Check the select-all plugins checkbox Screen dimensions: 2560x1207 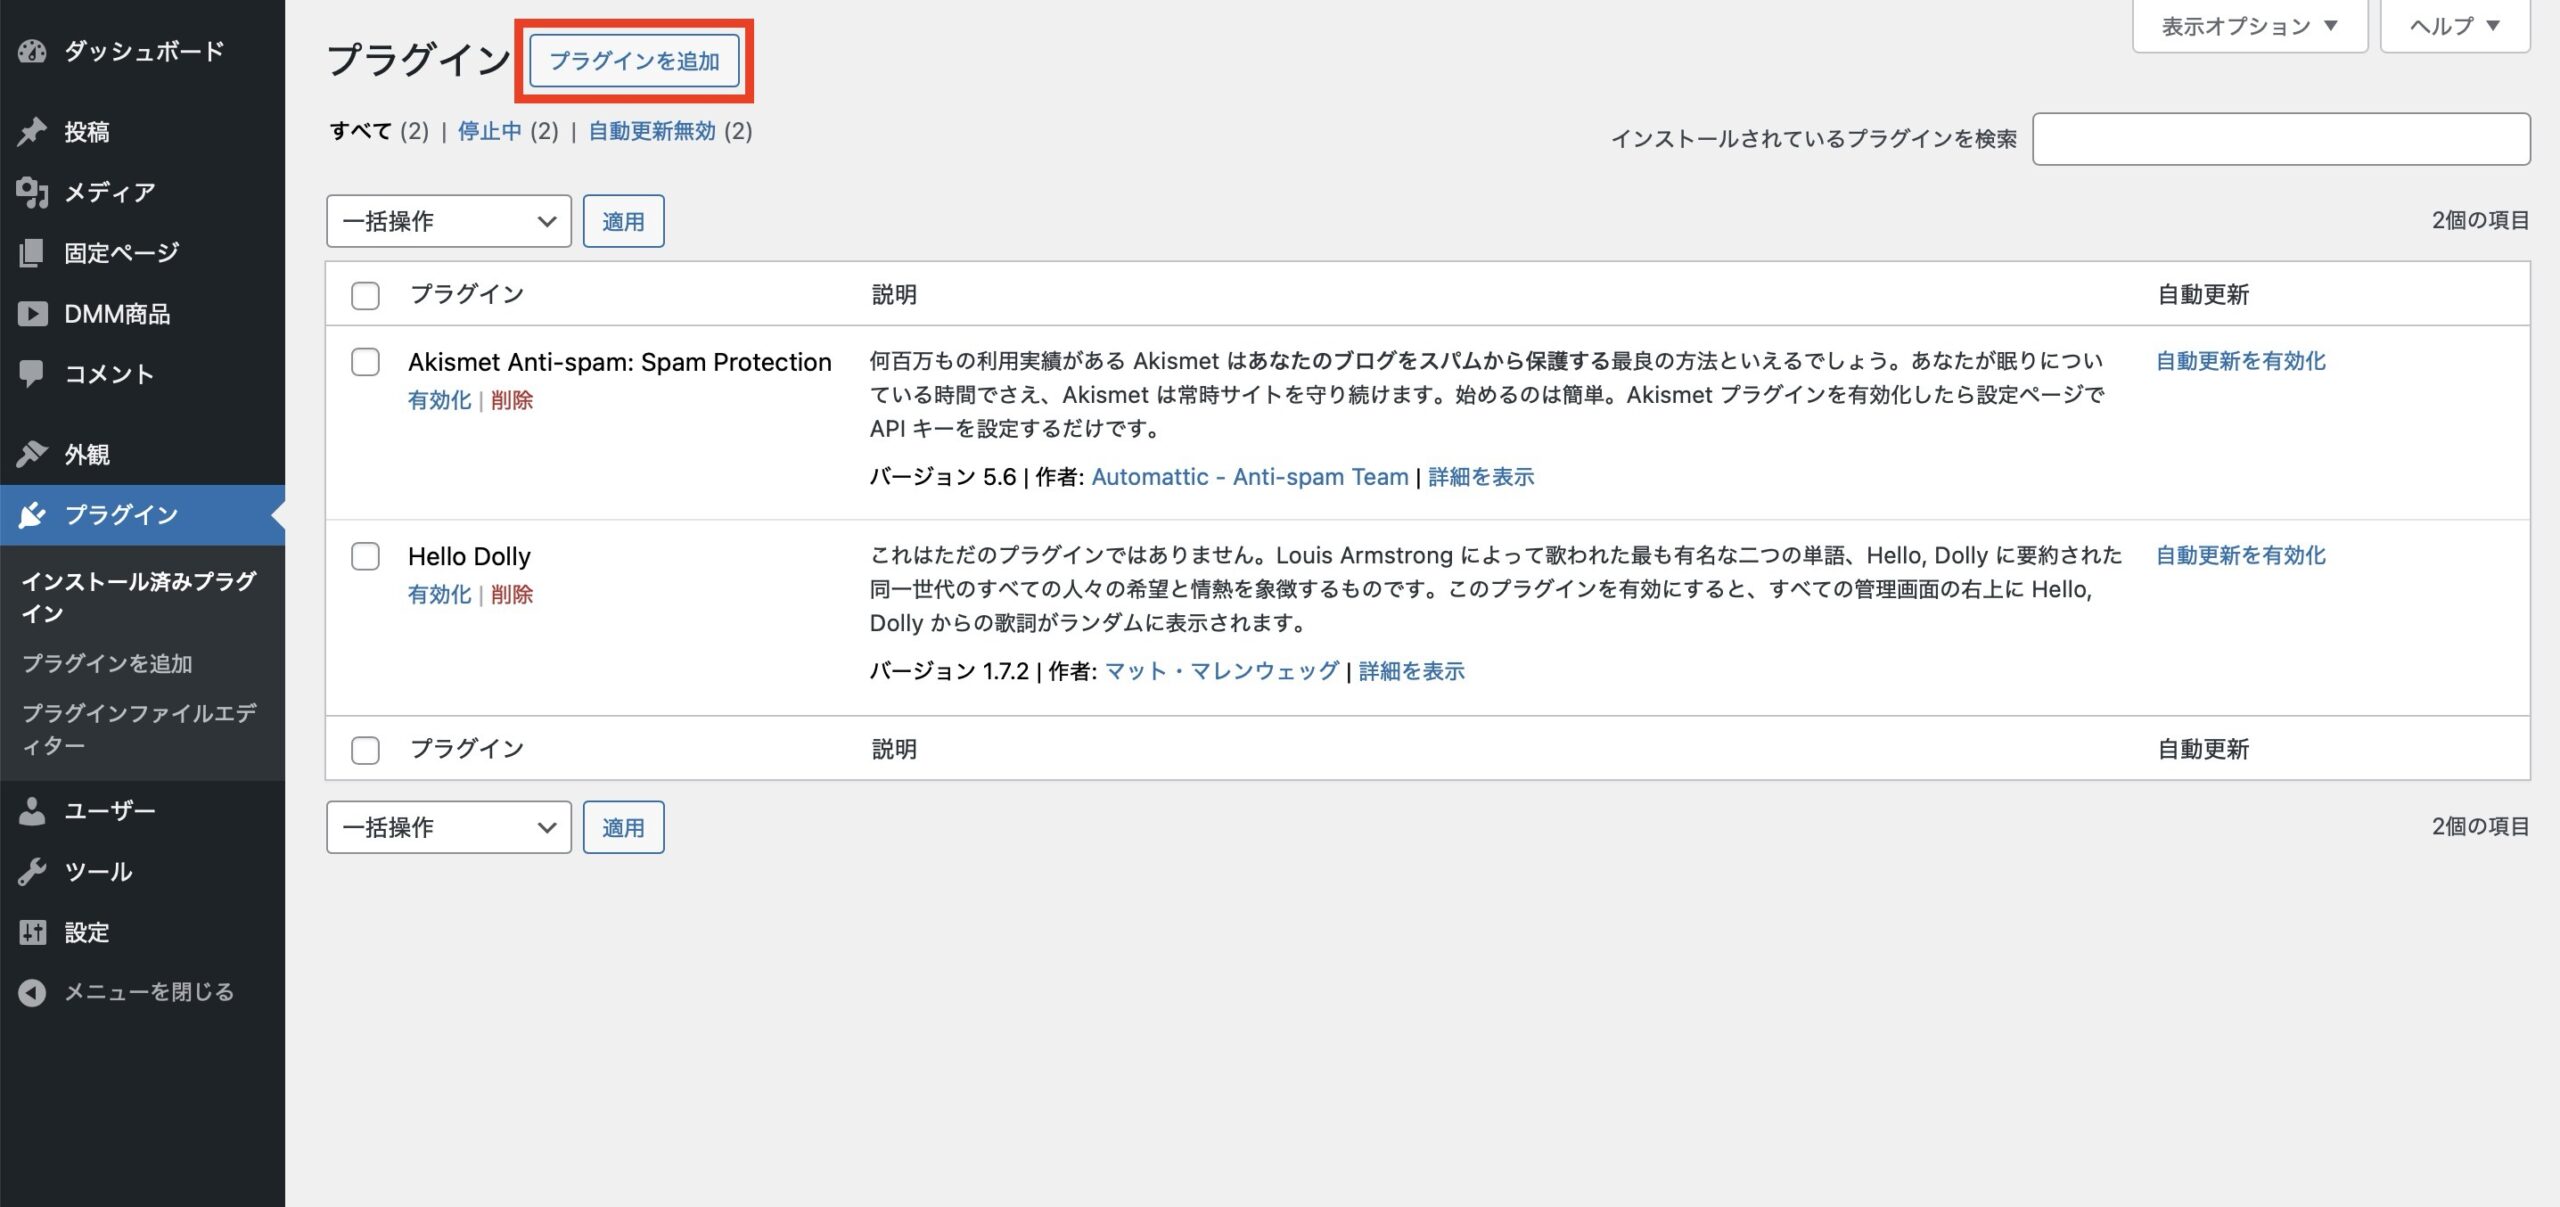[x=365, y=295]
